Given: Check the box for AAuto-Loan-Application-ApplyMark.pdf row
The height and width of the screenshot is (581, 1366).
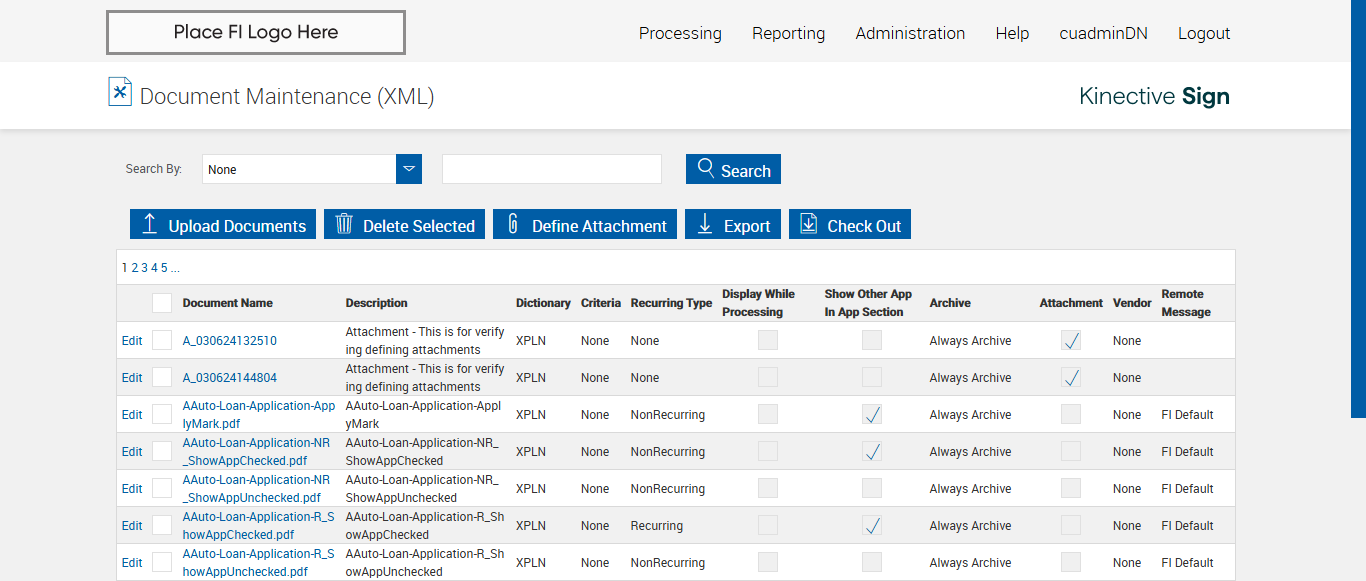Looking at the screenshot, I should coord(162,415).
